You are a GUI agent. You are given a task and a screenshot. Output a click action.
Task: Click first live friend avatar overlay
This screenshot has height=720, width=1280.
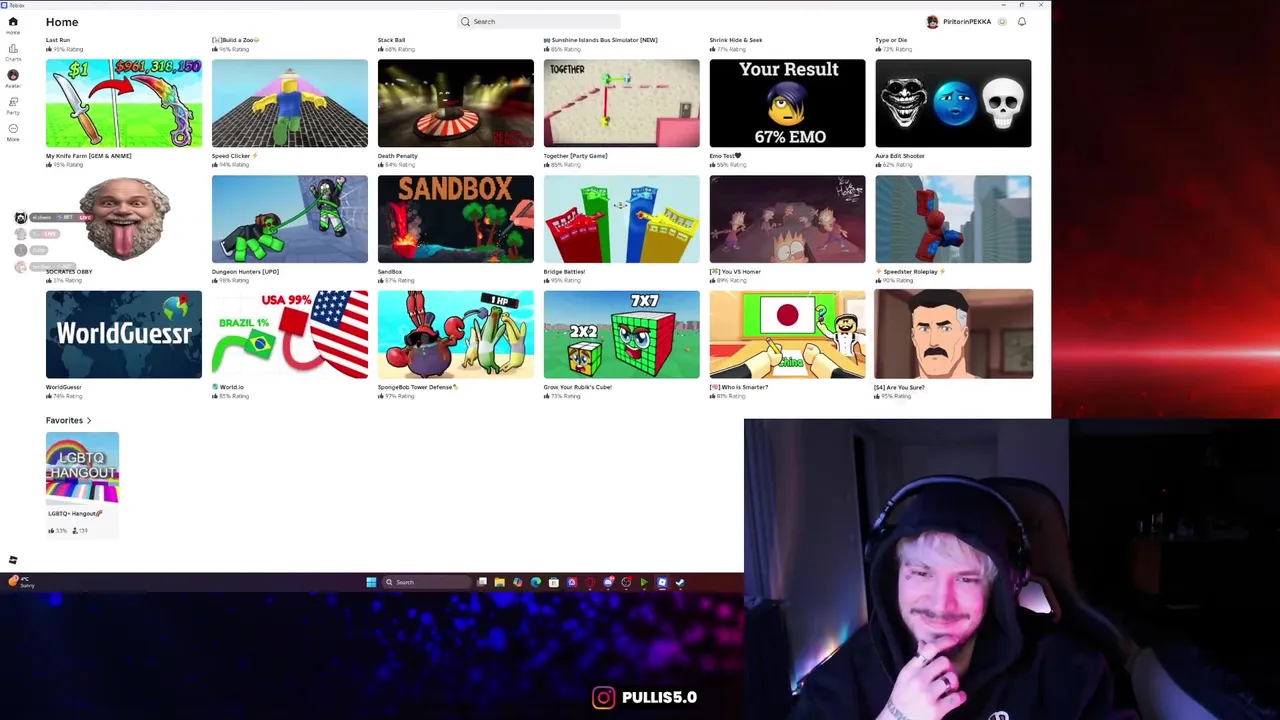(x=20, y=217)
